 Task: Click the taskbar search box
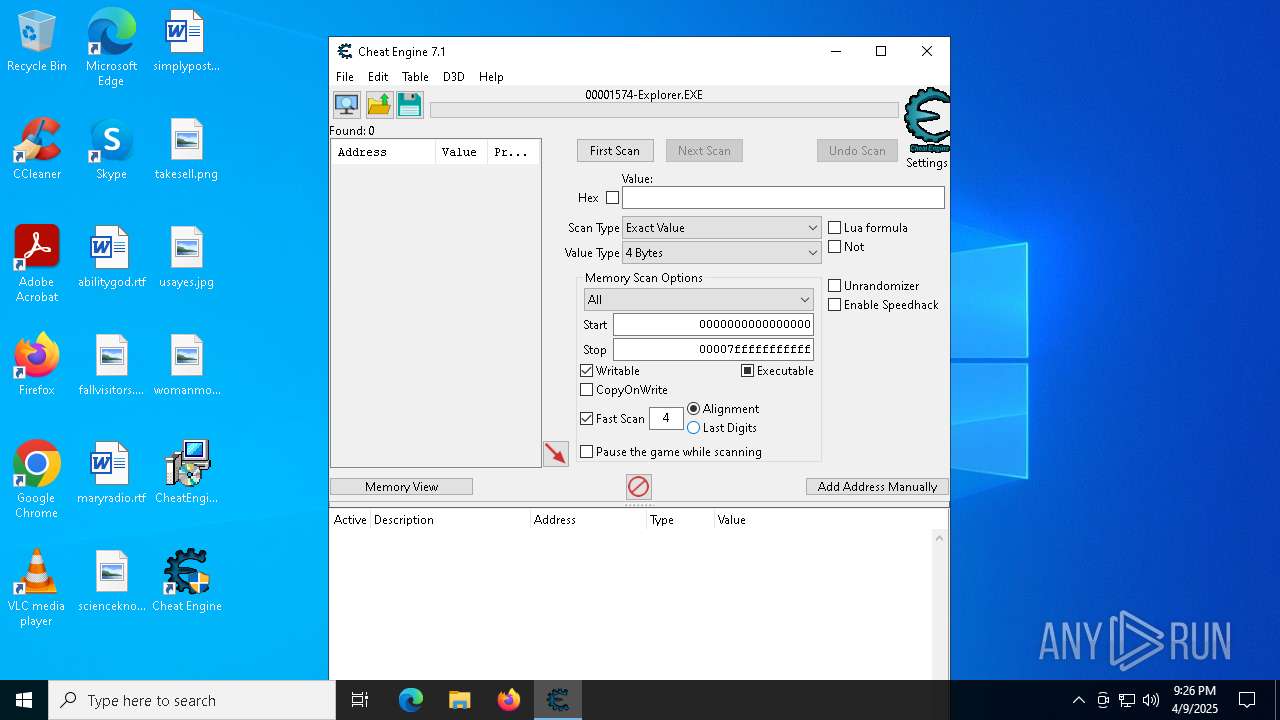192,700
